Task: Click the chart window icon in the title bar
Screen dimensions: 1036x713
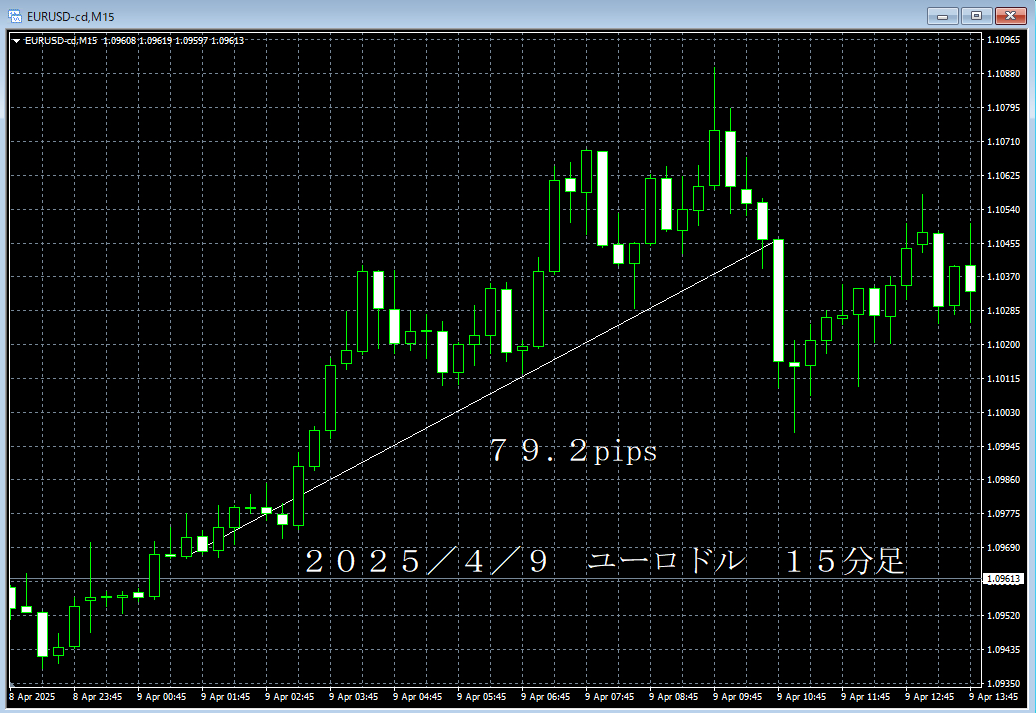Action: click(x=15, y=16)
